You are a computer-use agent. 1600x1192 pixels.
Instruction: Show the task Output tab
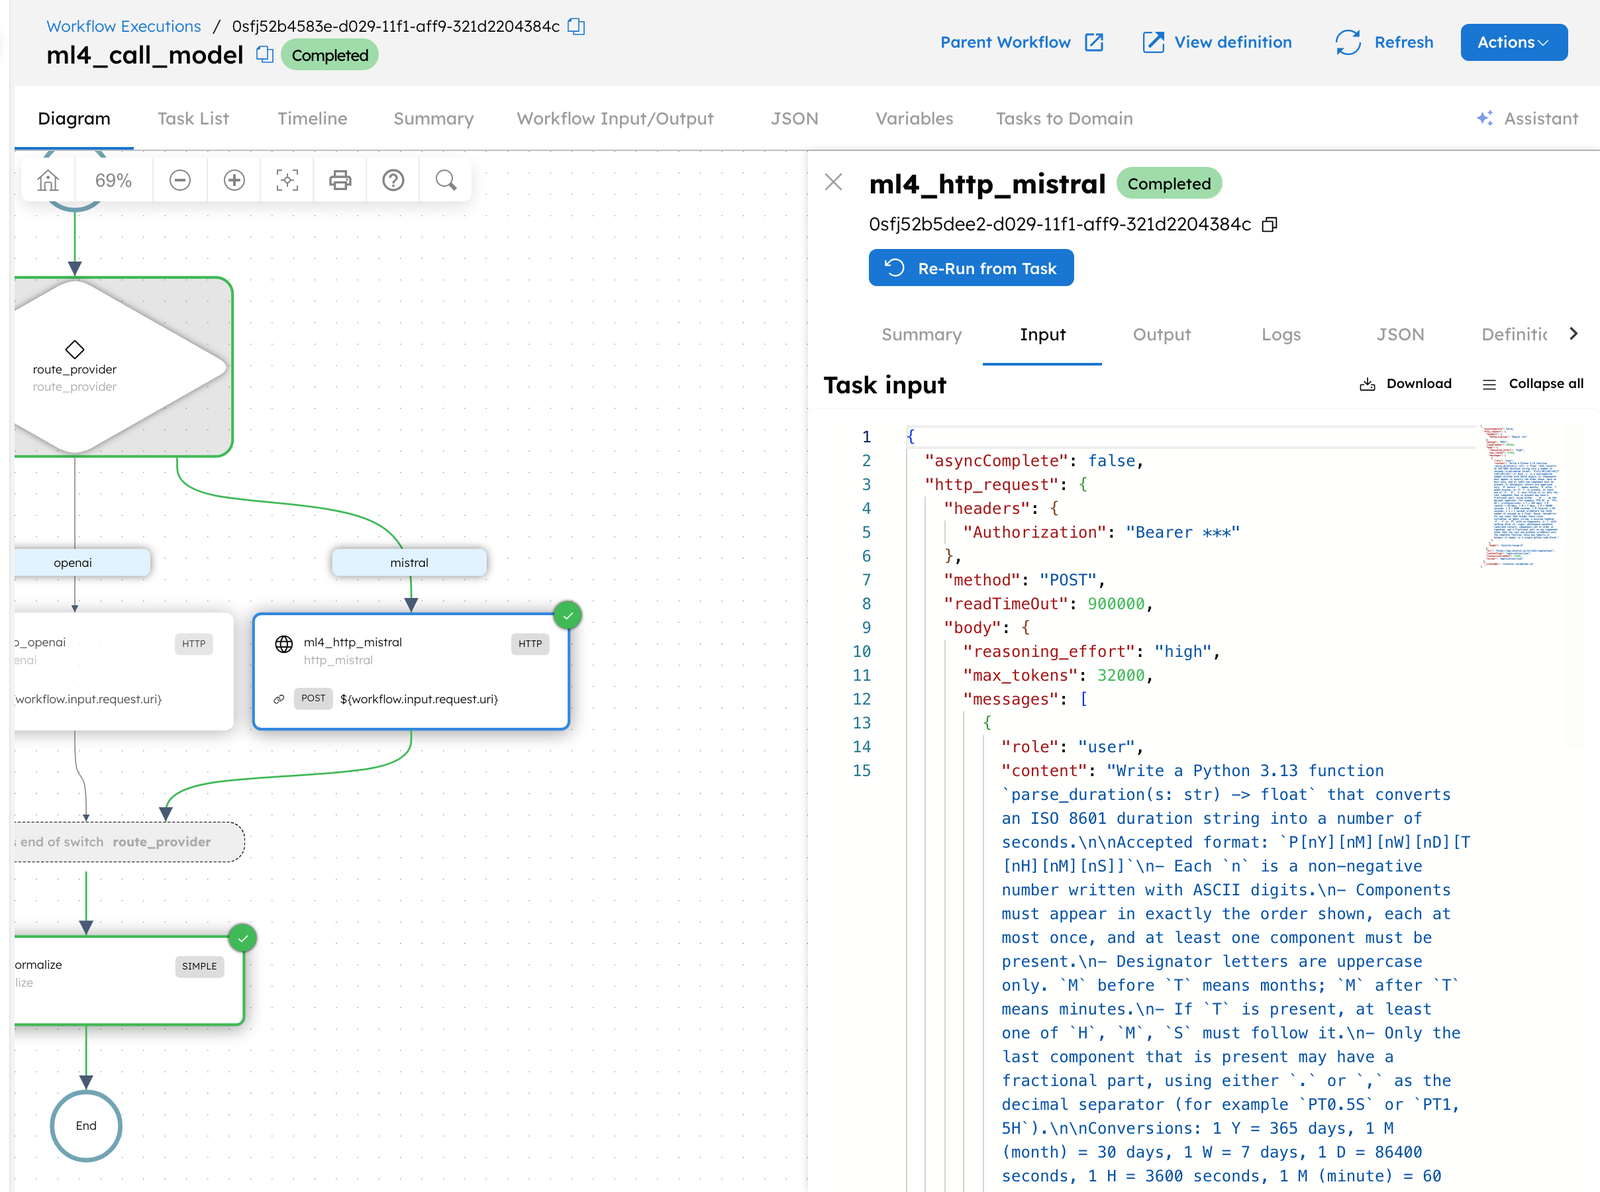coord(1161,334)
